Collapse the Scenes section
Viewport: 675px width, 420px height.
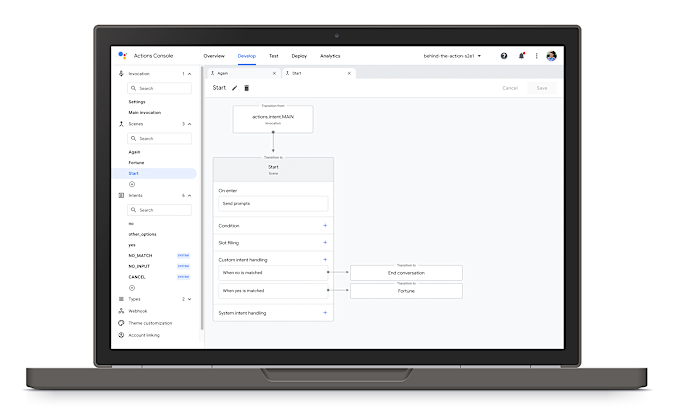190,124
